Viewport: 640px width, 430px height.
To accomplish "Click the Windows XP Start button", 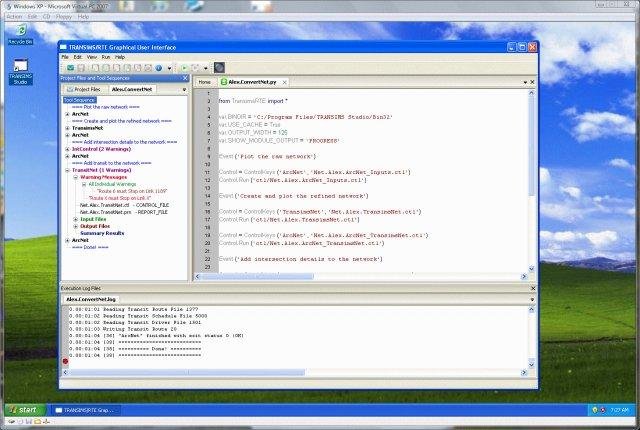I will pos(24,410).
